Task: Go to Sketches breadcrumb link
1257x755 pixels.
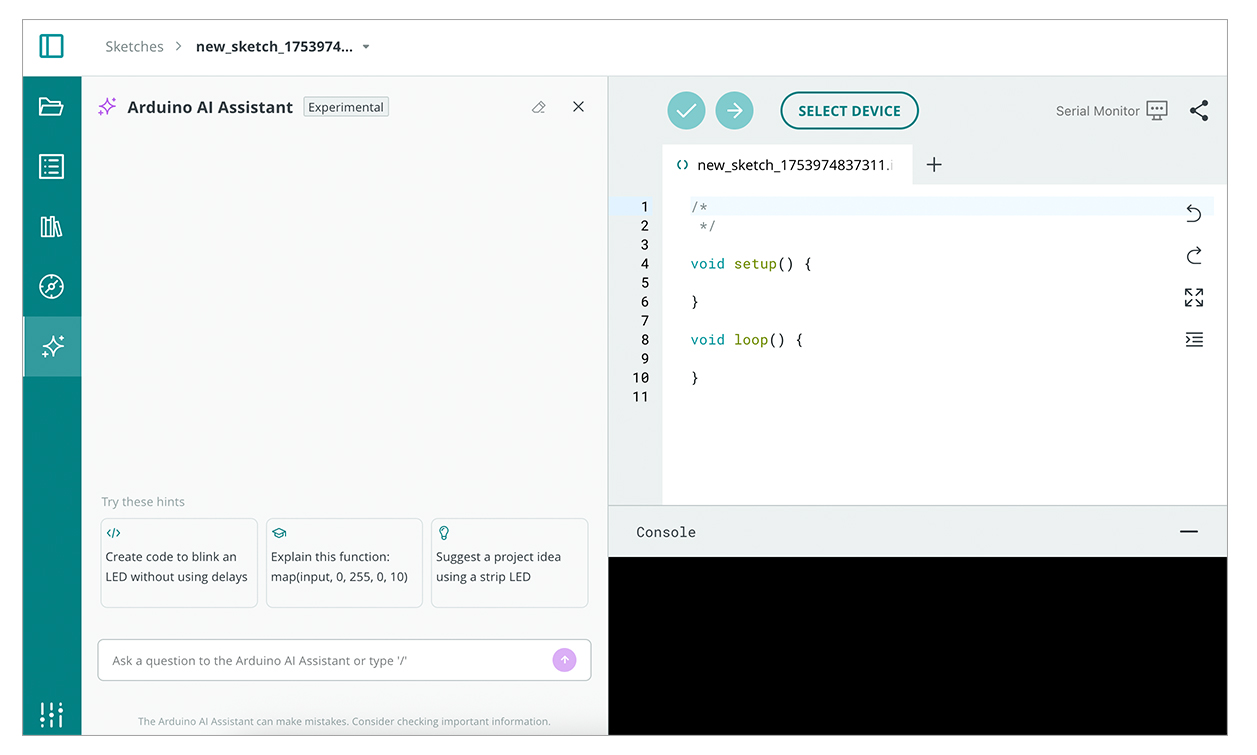Action: [134, 47]
